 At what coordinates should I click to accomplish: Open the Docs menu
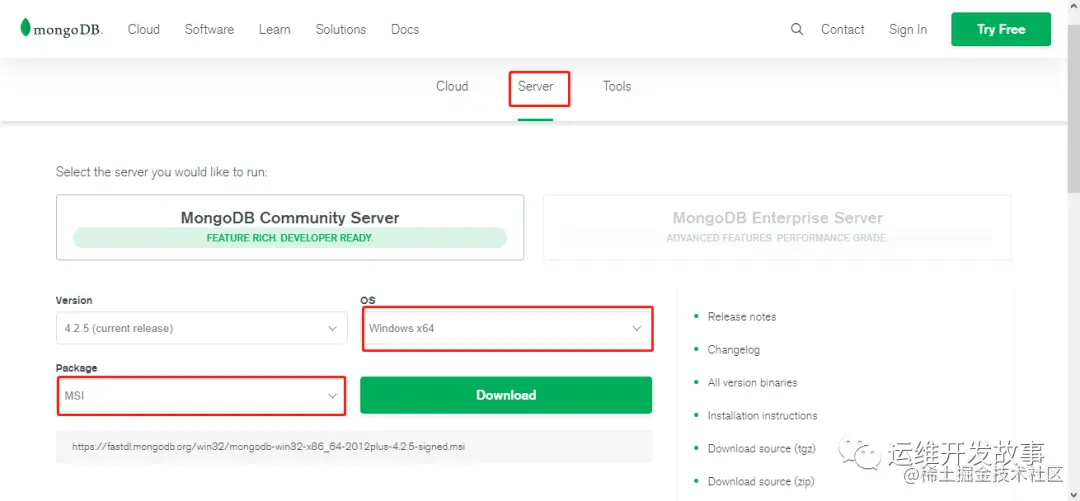coord(405,29)
